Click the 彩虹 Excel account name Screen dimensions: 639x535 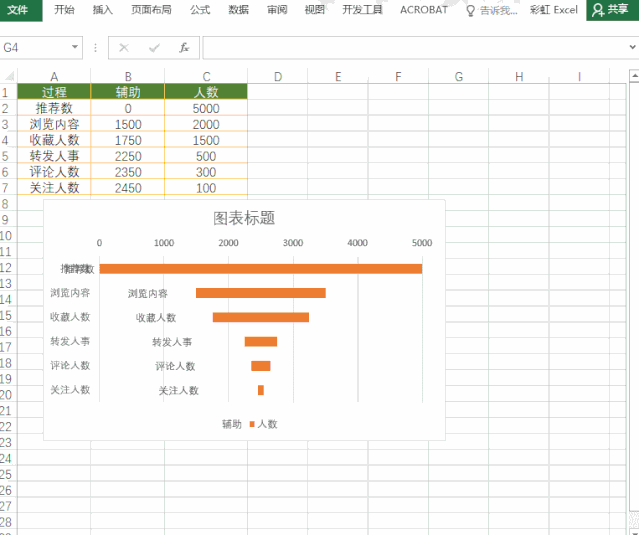click(x=554, y=10)
